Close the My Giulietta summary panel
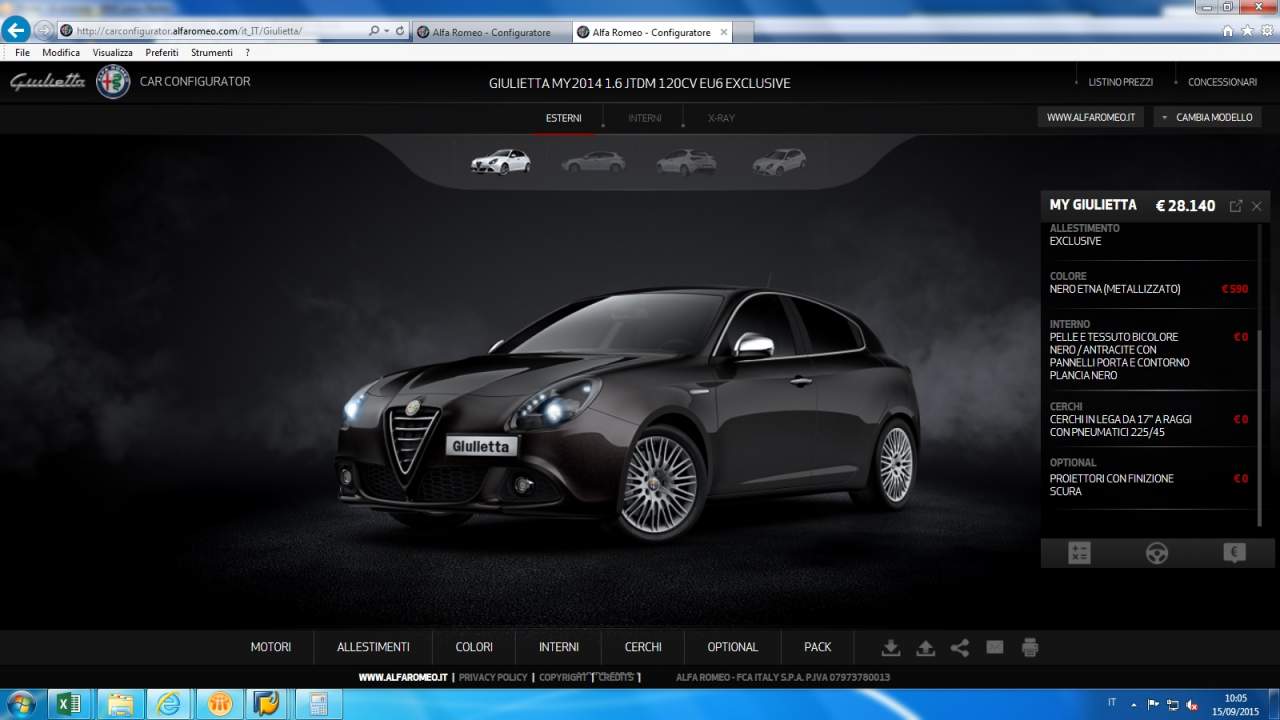 point(1257,206)
